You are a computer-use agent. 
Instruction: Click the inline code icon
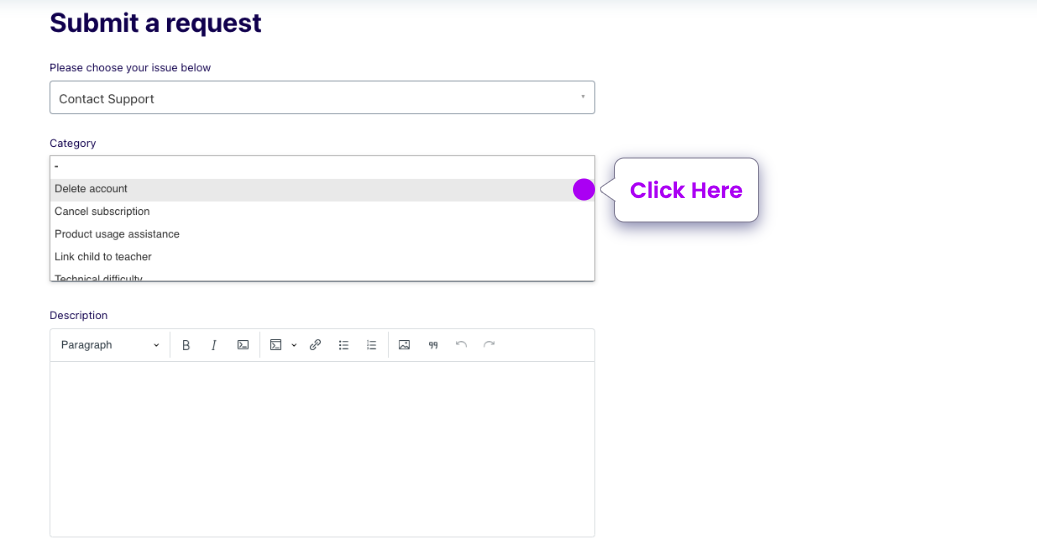click(x=243, y=345)
